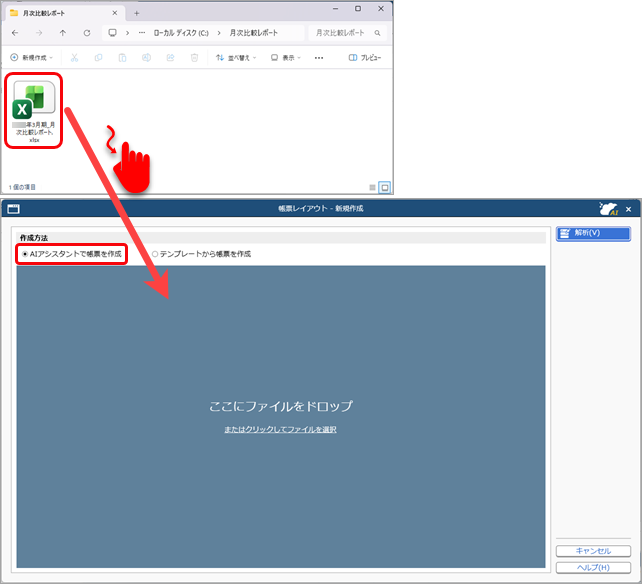Click またはクリックしてファイルを選択 link
Viewport: 642px width, 584px height.
[280, 429]
